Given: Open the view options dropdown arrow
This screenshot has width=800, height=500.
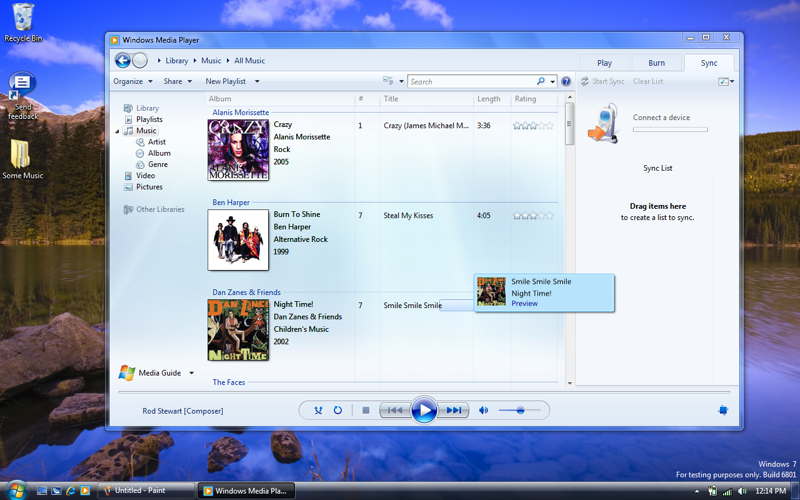Looking at the screenshot, I should tap(402, 82).
